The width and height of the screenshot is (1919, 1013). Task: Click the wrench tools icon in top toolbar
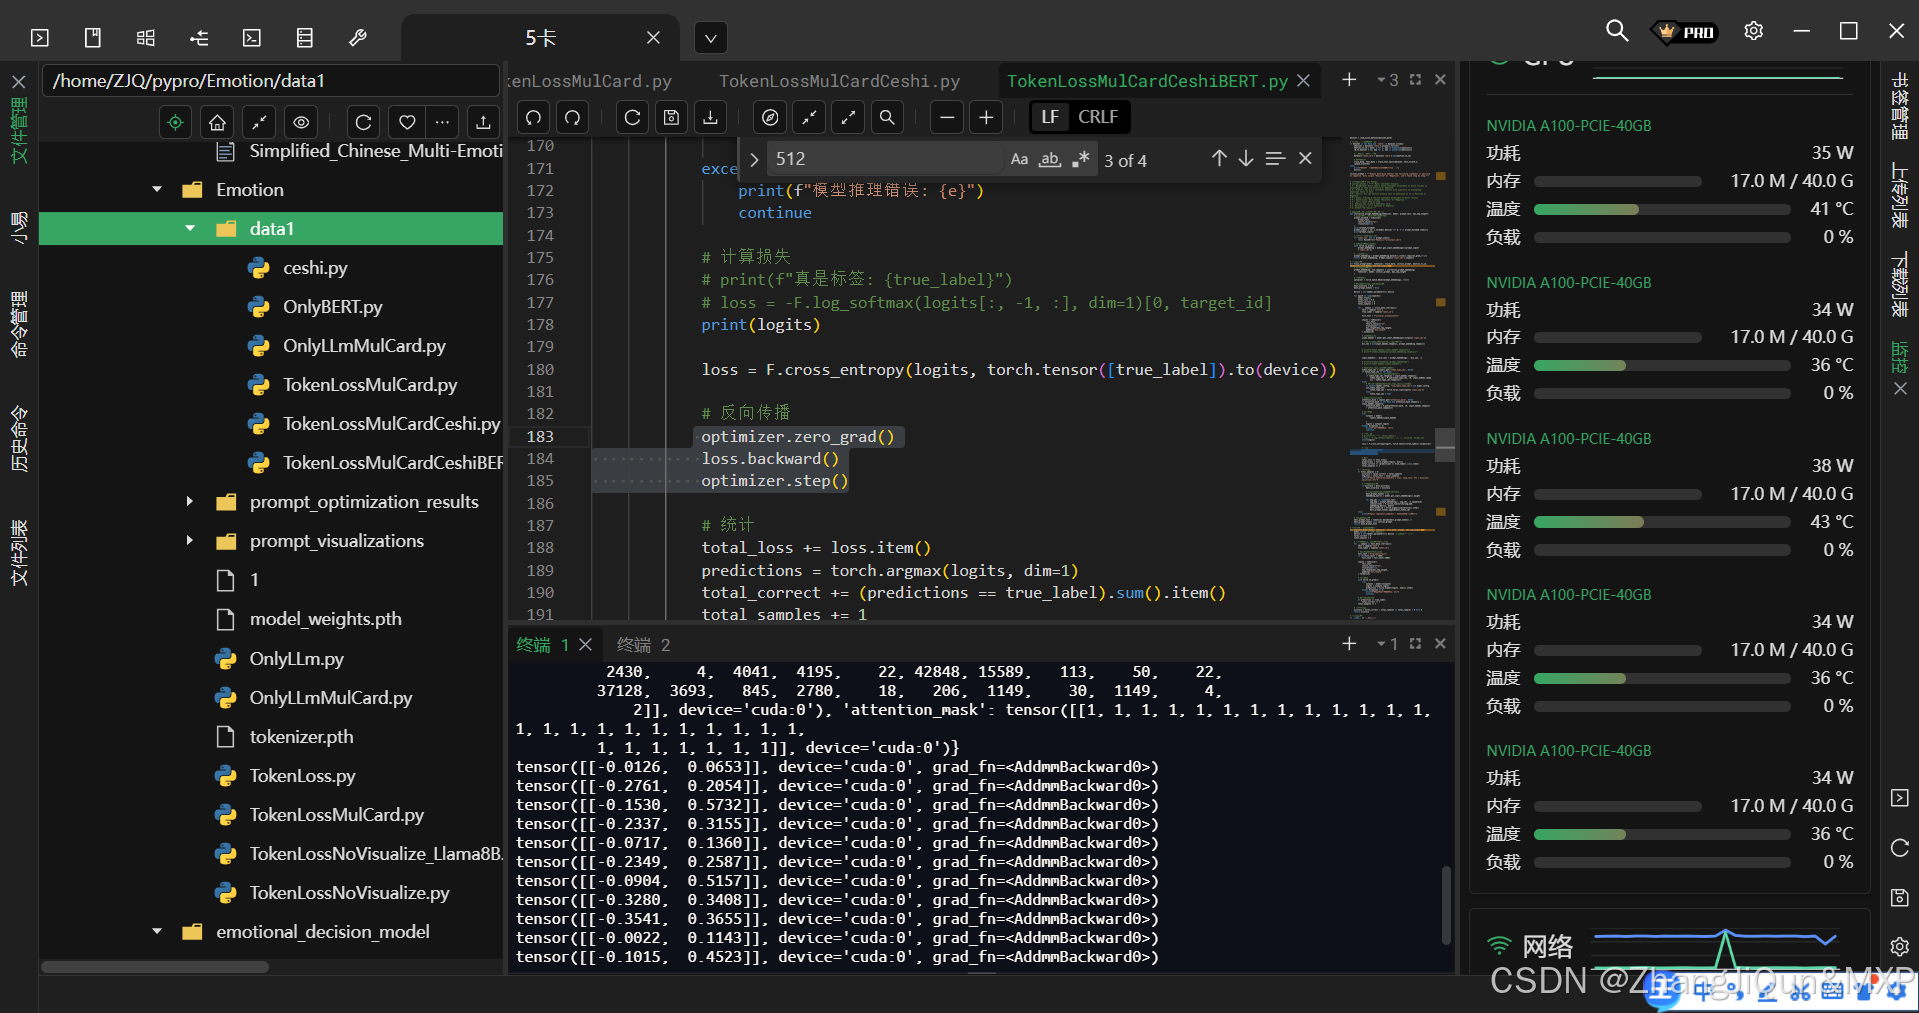(357, 37)
